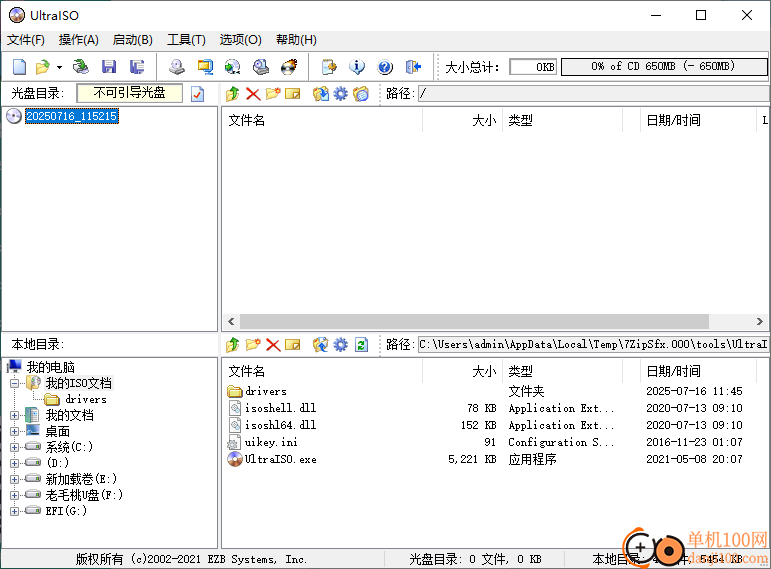The width and height of the screenshot is (771, 569).
Task: Sort disc list by 文件名 column header
Action: (322, 120)
